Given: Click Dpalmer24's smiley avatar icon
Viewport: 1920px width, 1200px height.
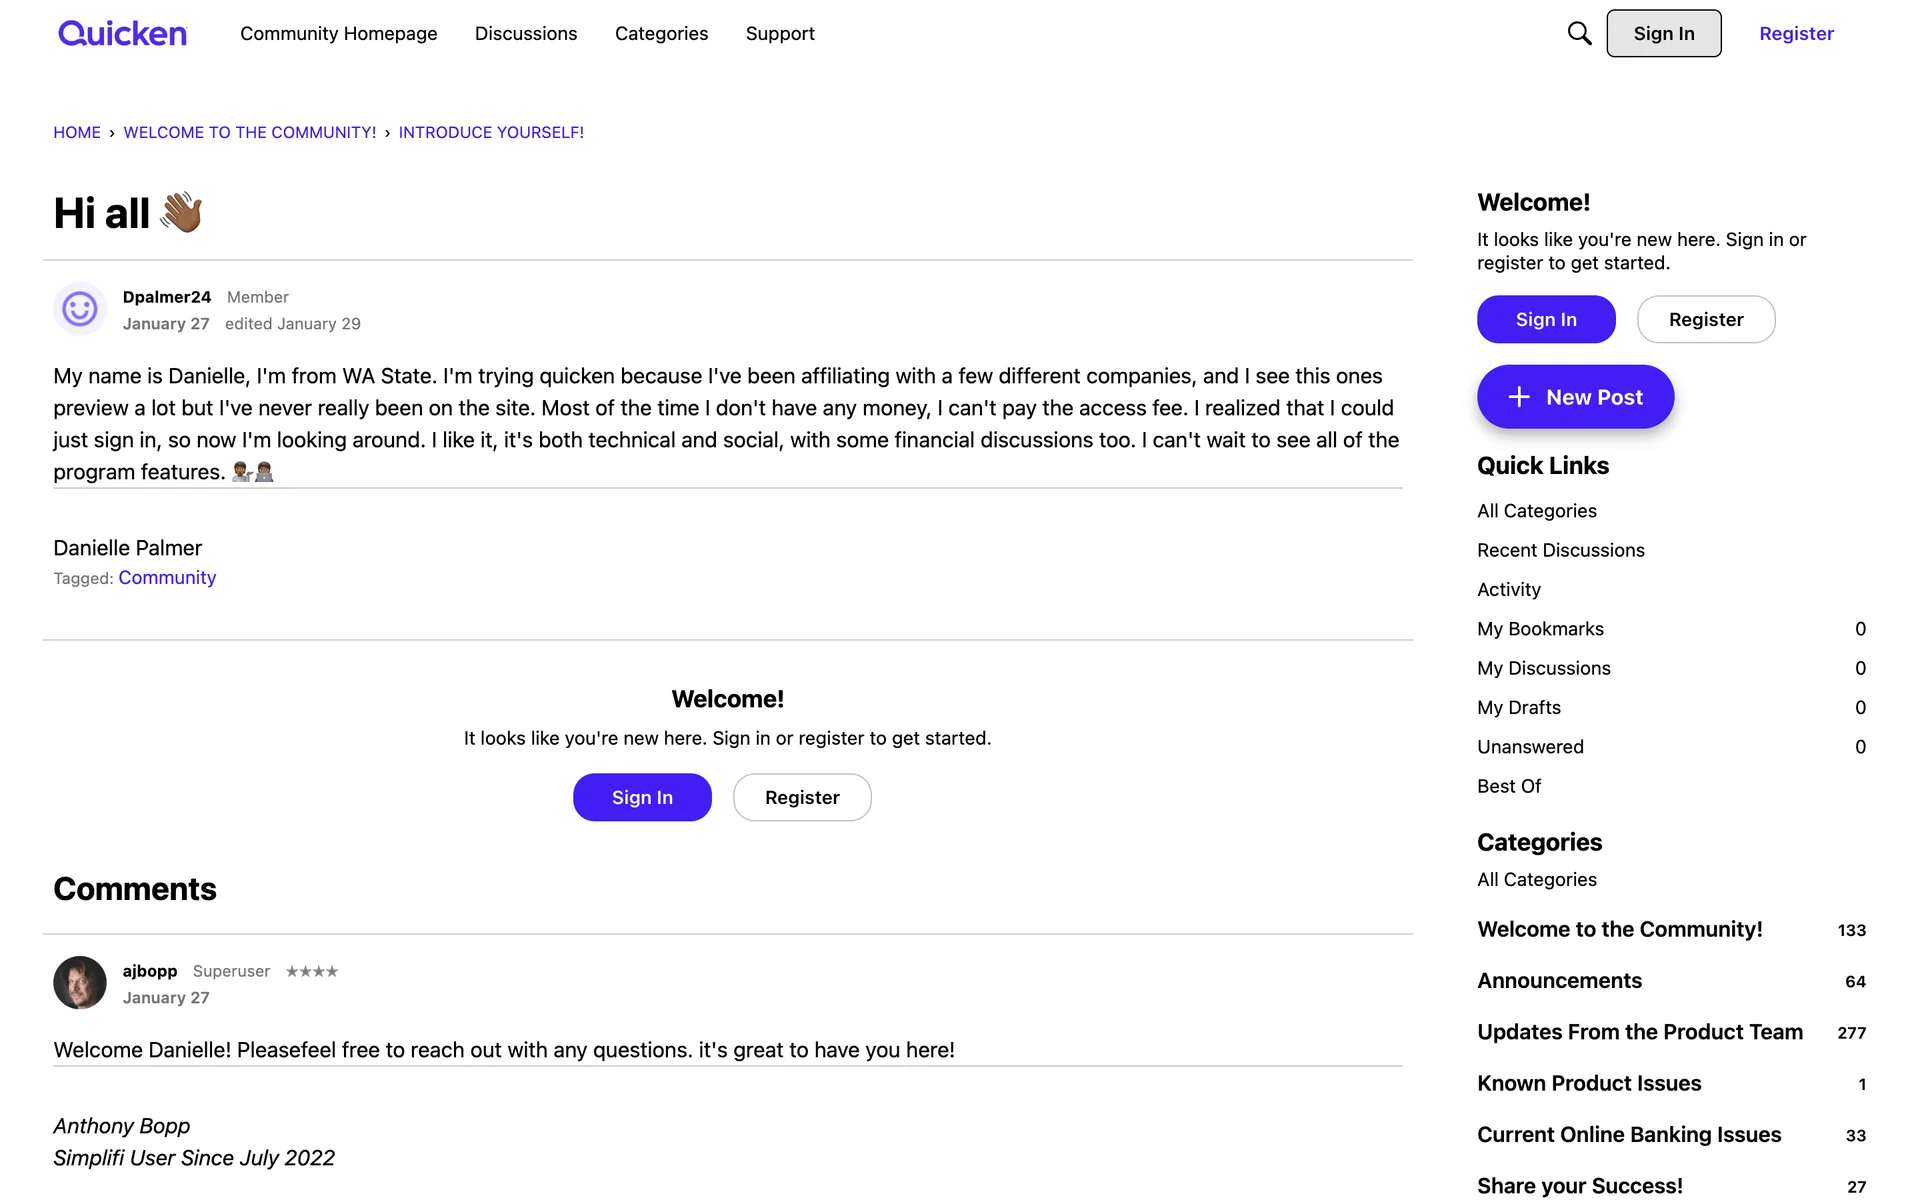Looking at the screenshot, I should pos(80,309).
